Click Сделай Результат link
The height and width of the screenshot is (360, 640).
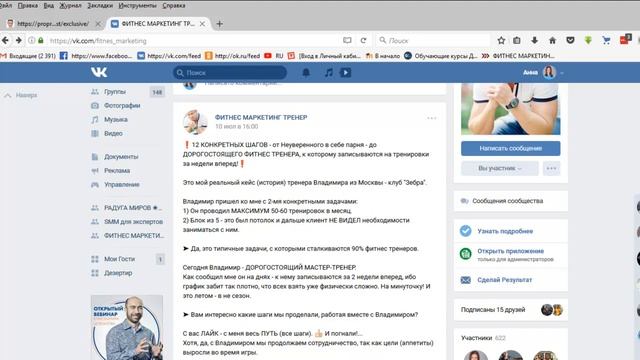[504, 280]
